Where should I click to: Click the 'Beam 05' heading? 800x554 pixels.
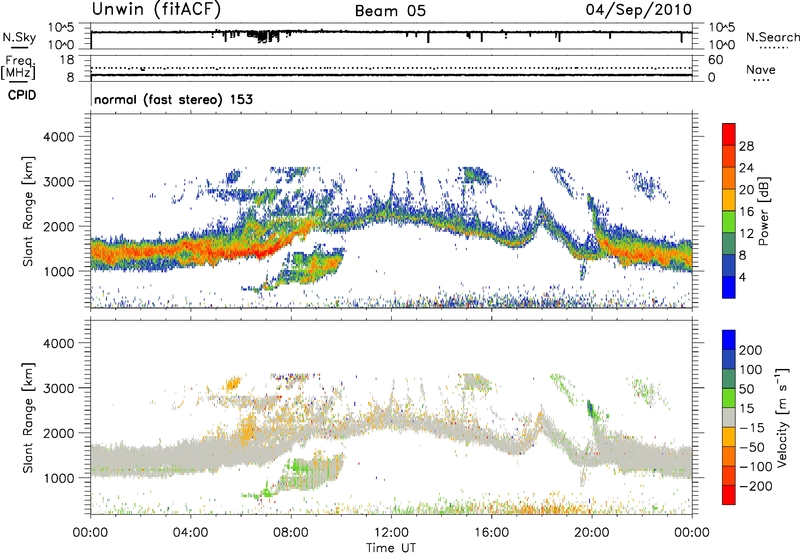click(x=390, y=11)
